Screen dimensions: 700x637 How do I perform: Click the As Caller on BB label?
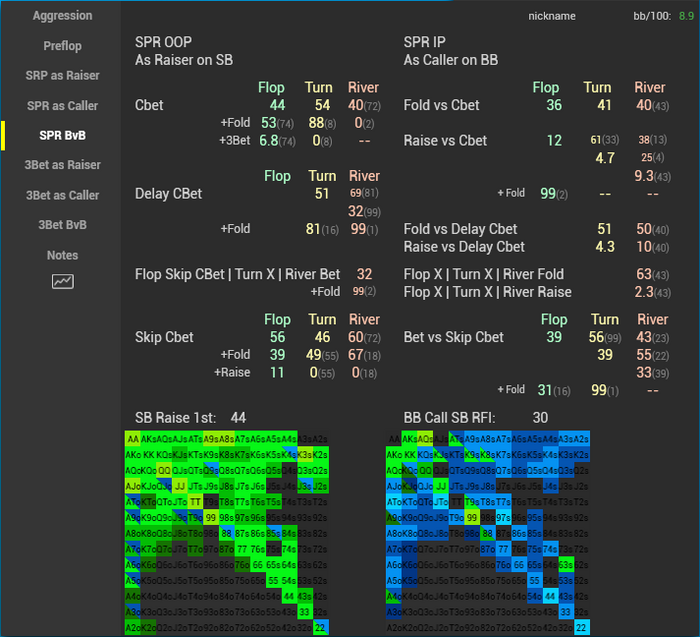click(x=451, y=60)
